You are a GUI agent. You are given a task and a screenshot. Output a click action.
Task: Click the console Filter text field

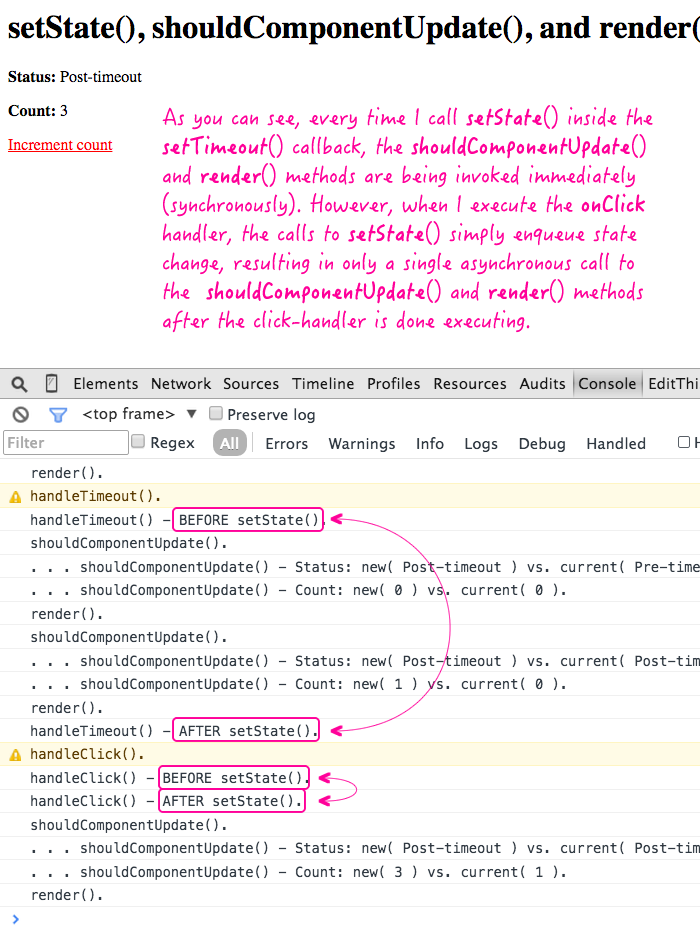pos(66,443)
